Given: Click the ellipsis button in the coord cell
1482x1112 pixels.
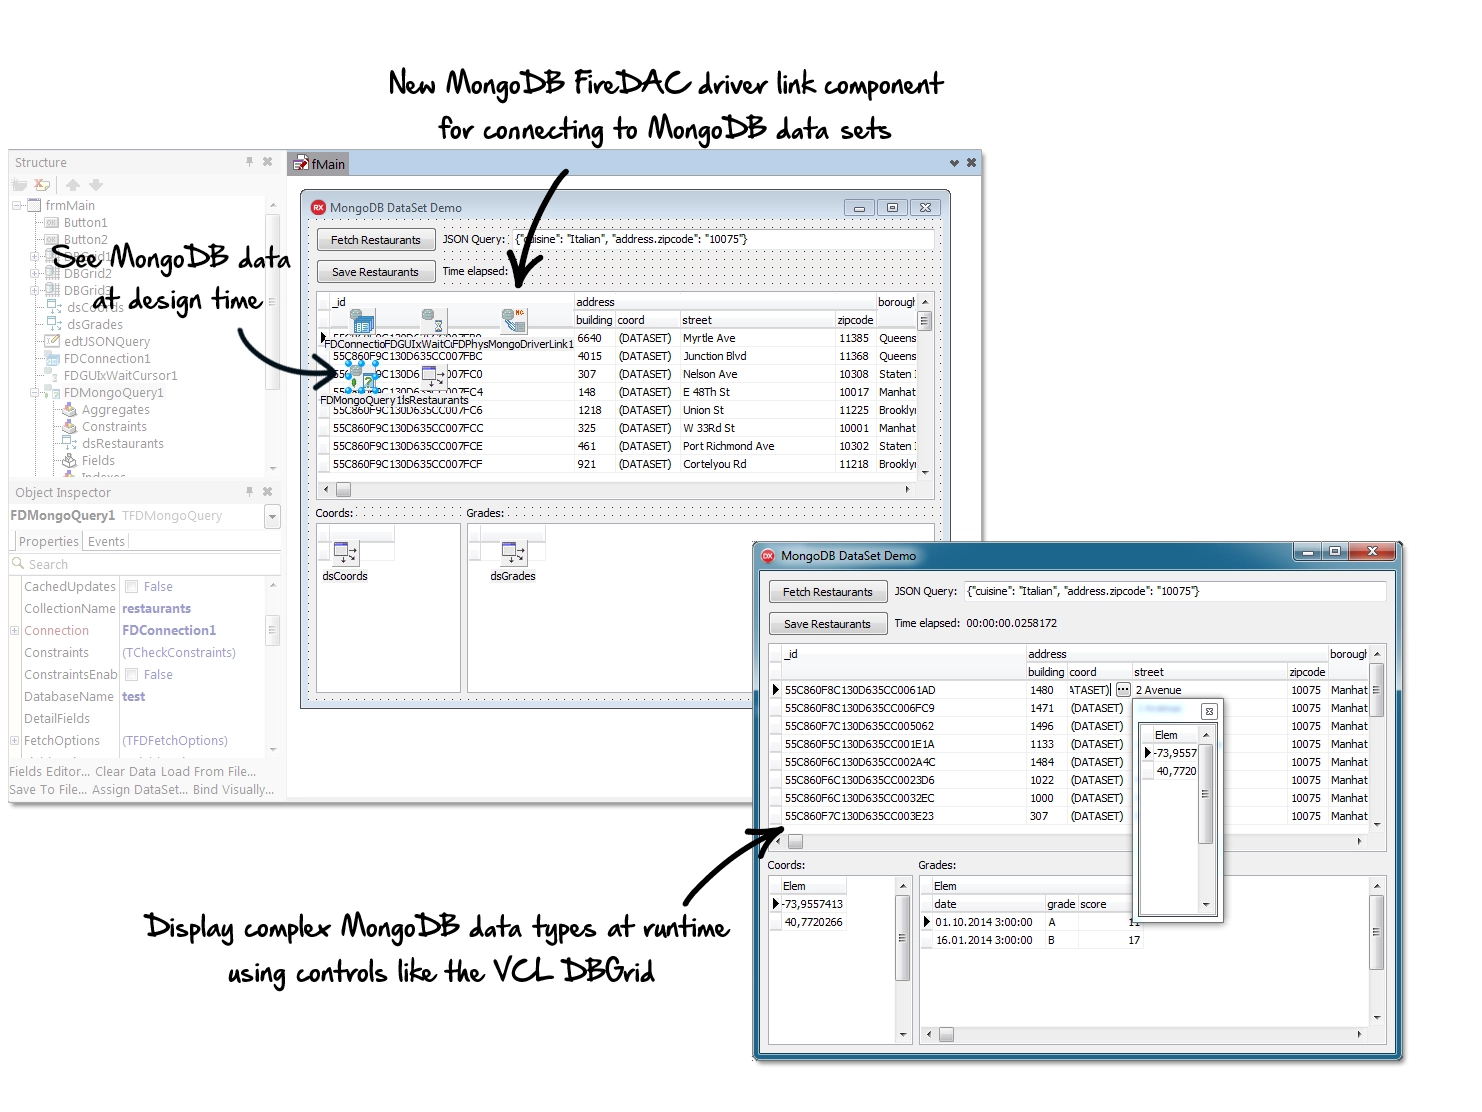Looking at the screenshot, I should click(x=1123, y=690).
